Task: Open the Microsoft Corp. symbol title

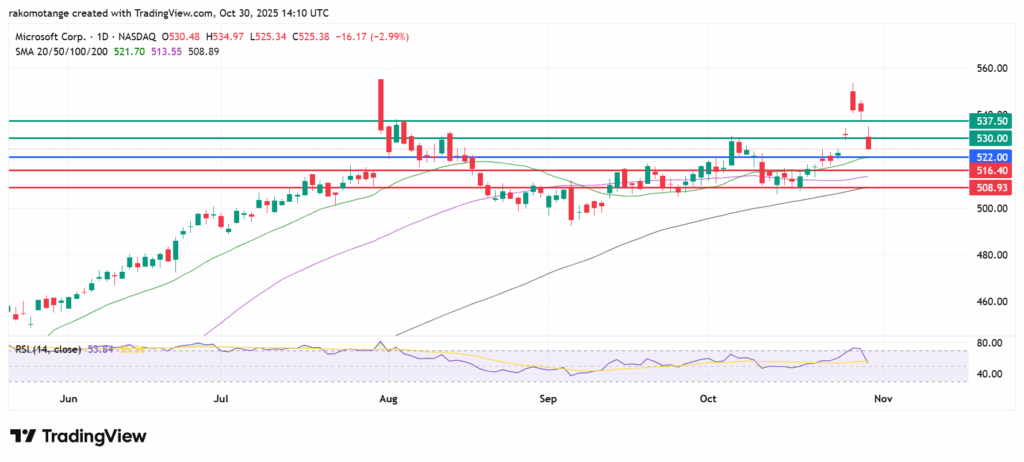Action: pyautogui.click(x=44, y=37)
